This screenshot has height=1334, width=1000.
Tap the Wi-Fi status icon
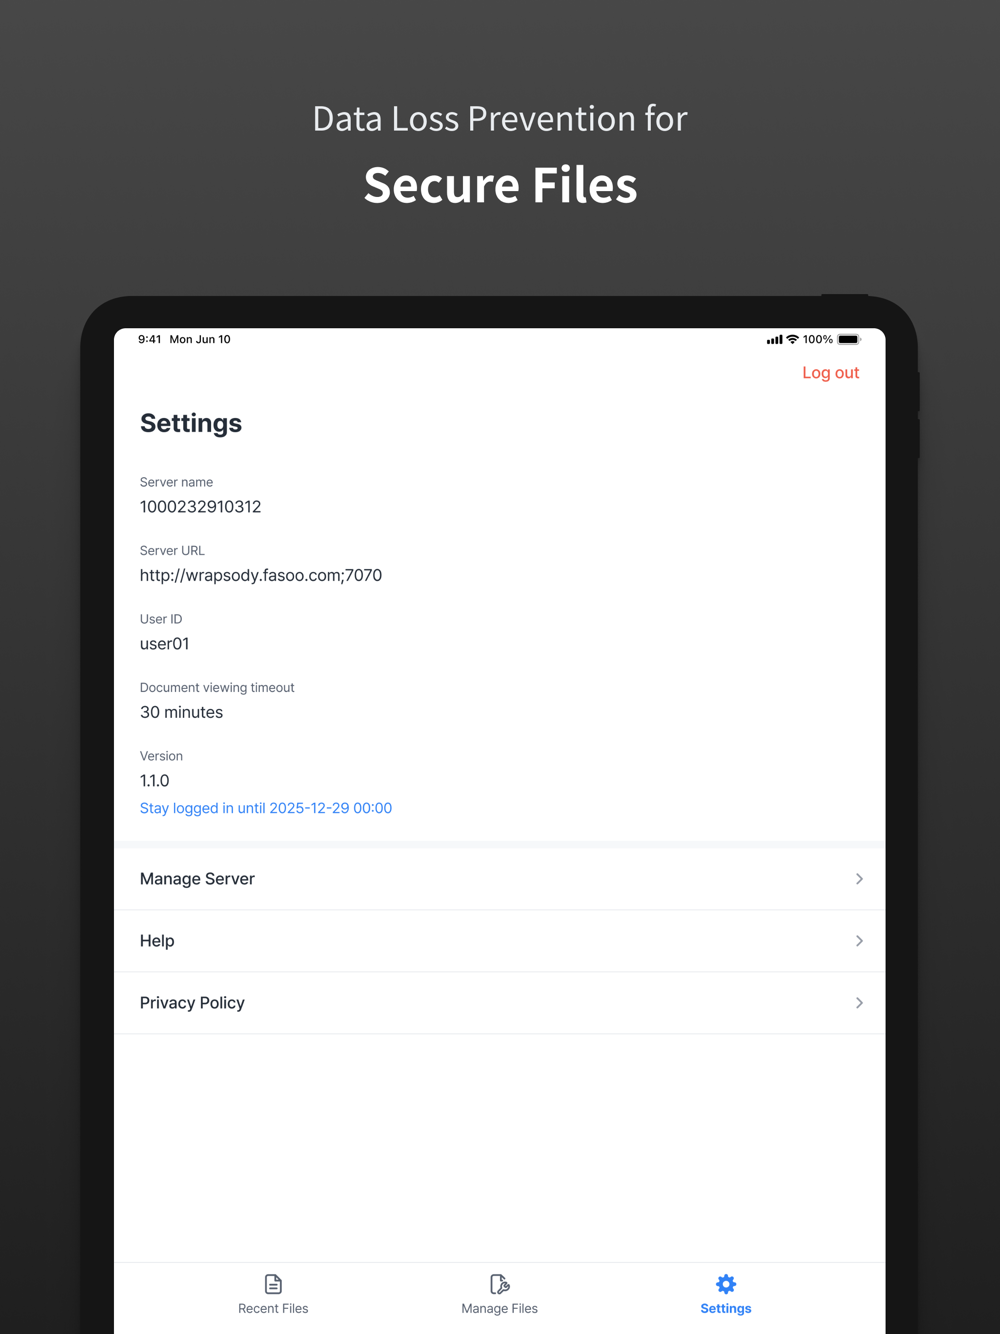792,340
